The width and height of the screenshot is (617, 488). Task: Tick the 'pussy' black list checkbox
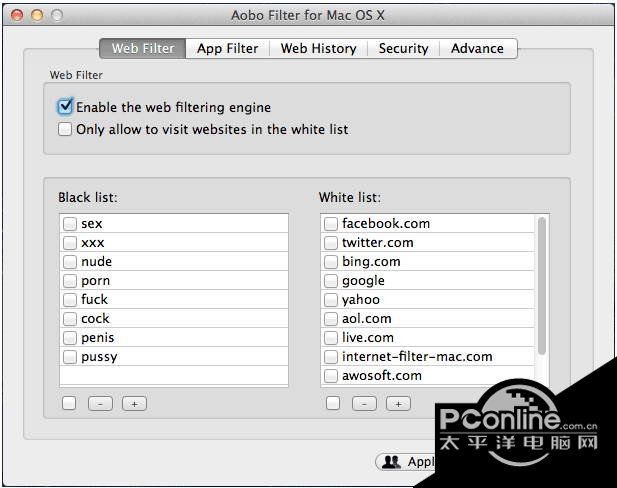click(70, 357)
